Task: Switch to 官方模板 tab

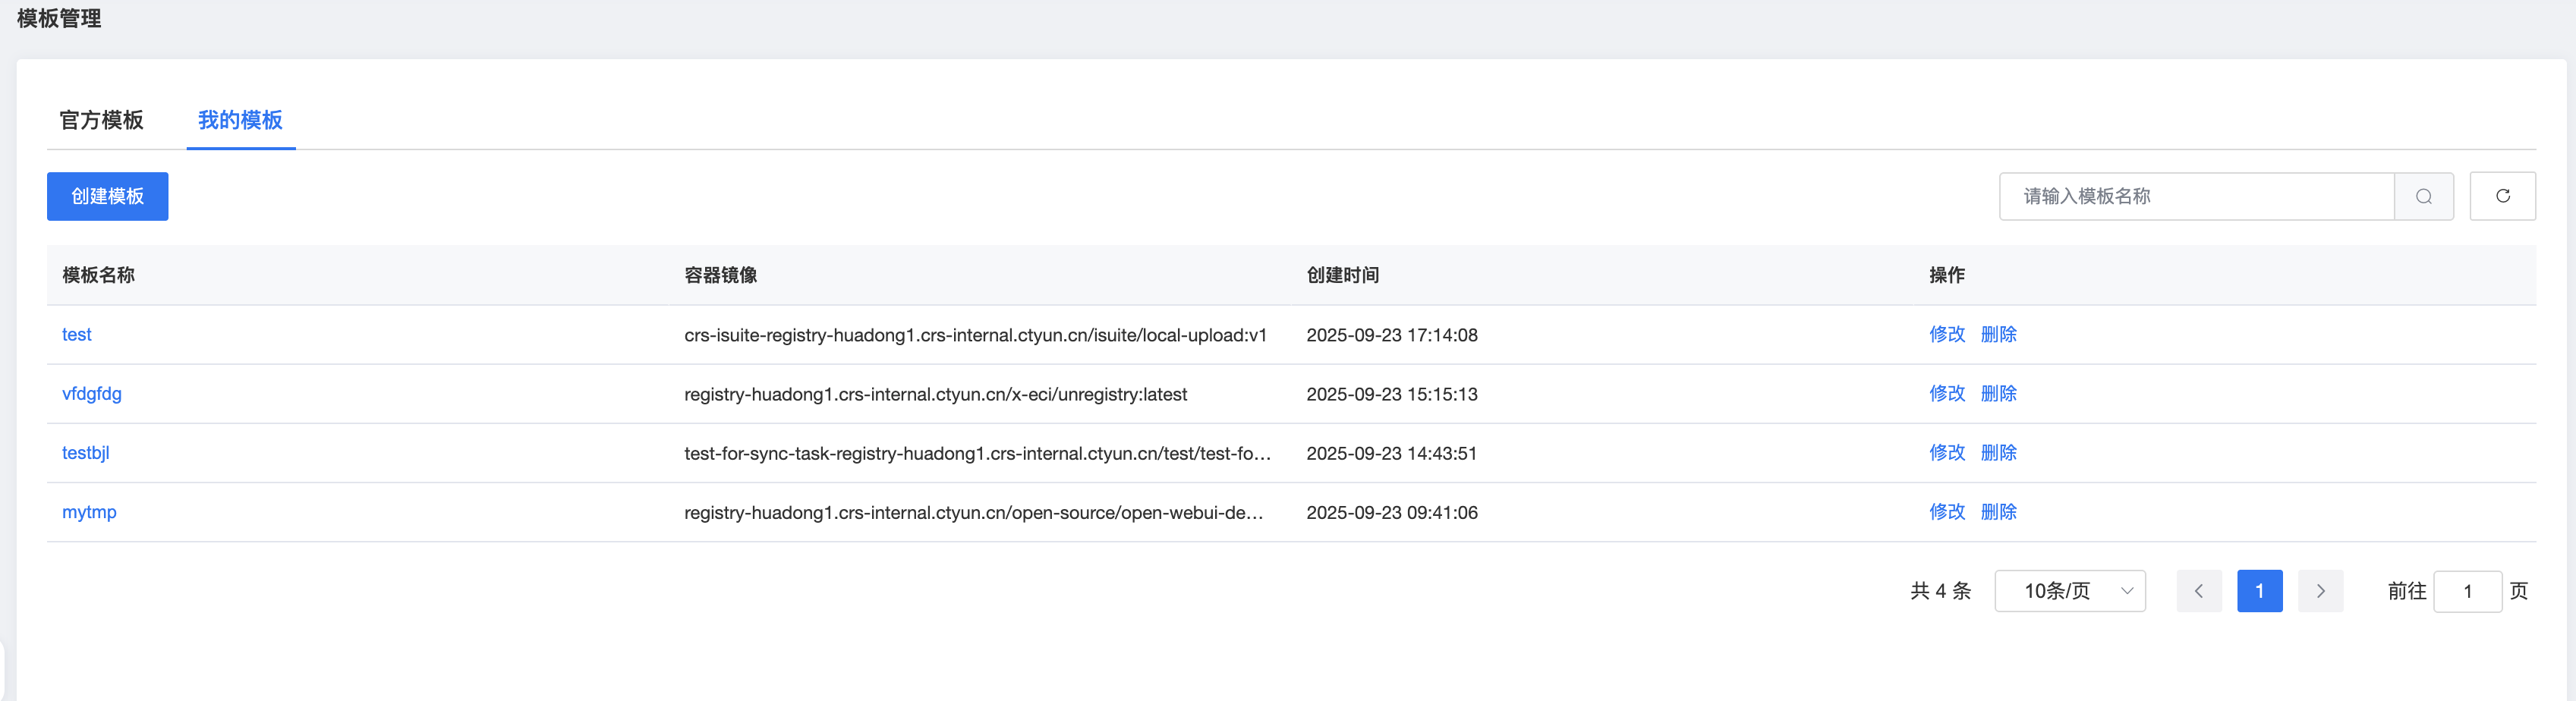Action: [x=102, y=120]
